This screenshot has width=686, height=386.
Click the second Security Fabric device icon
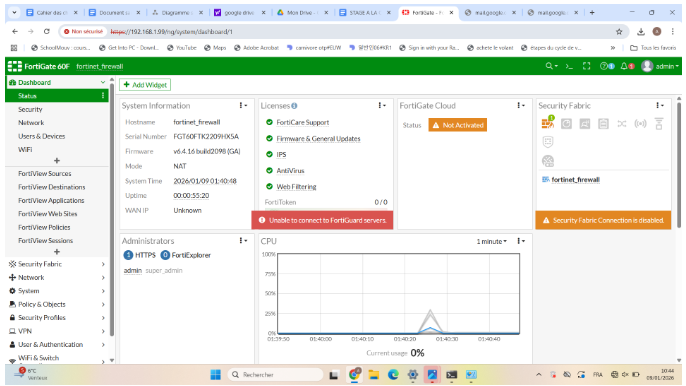click(x=567, y=124)
